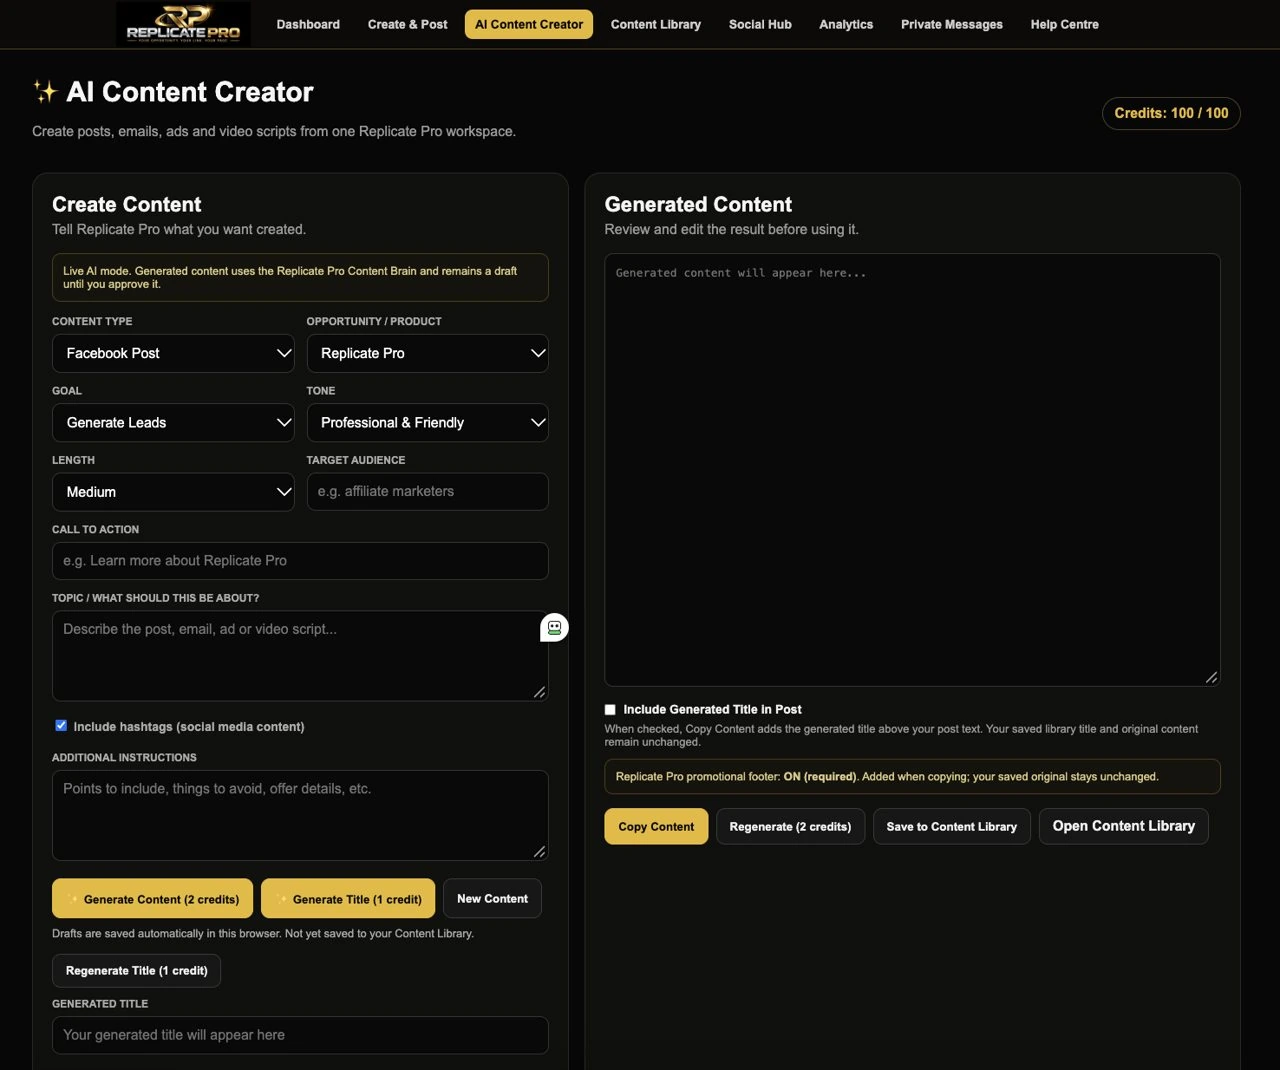This screenshot has width=1280, height=1070.
Task: Click the Credits: 100 / 100 badge
Action: 1171,113
